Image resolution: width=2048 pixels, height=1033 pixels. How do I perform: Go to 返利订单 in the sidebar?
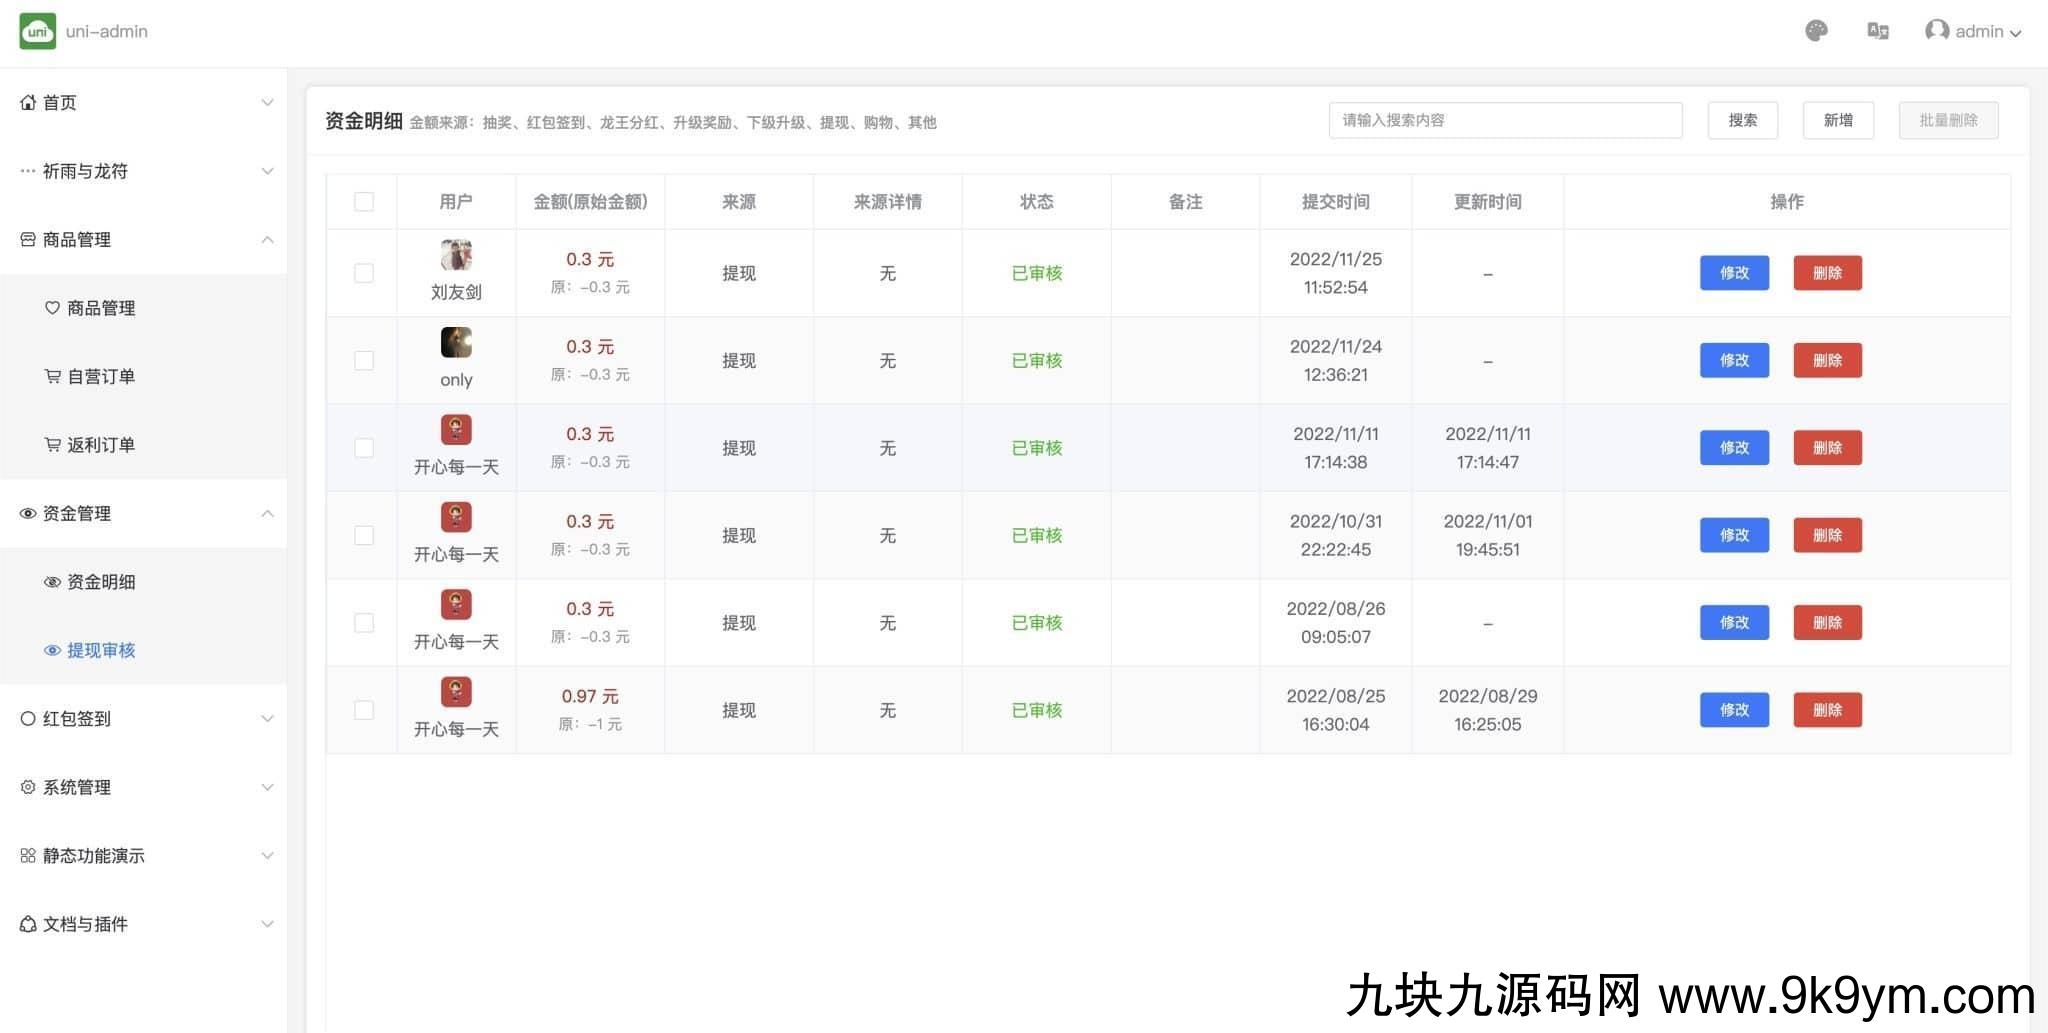click(100, 445)
